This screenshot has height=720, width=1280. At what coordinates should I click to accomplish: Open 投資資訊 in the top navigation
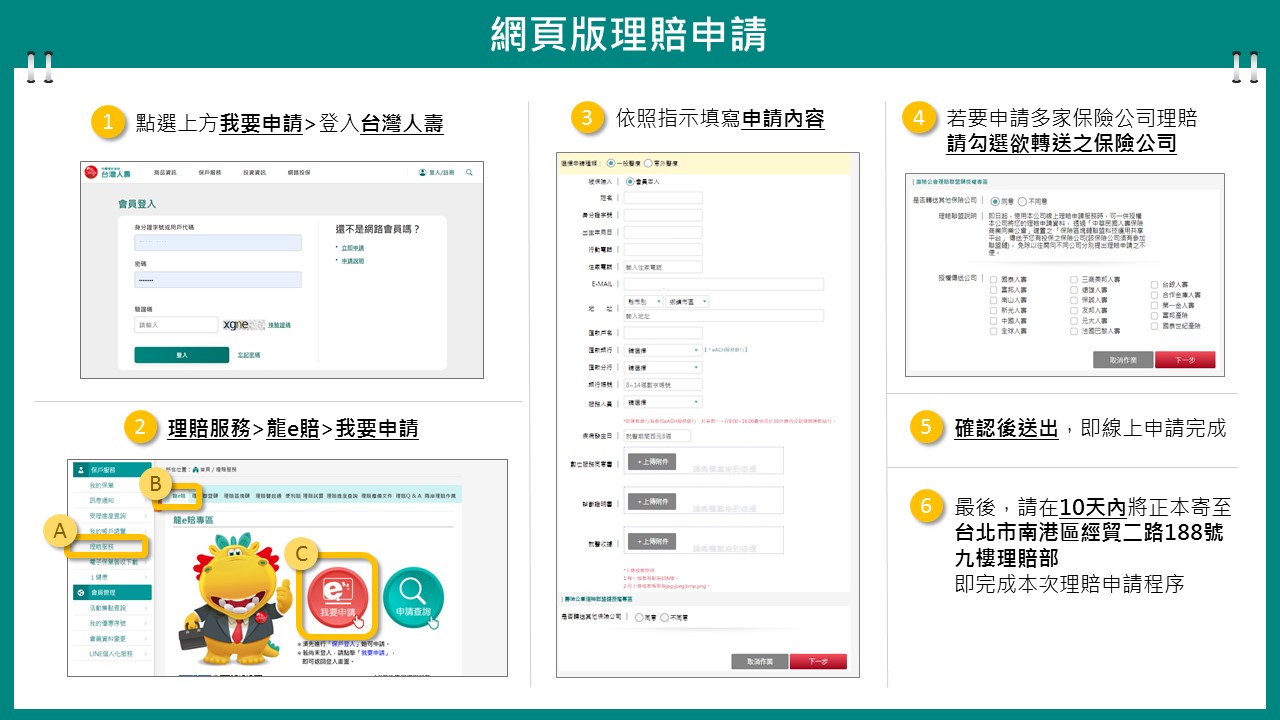[254, 173]
